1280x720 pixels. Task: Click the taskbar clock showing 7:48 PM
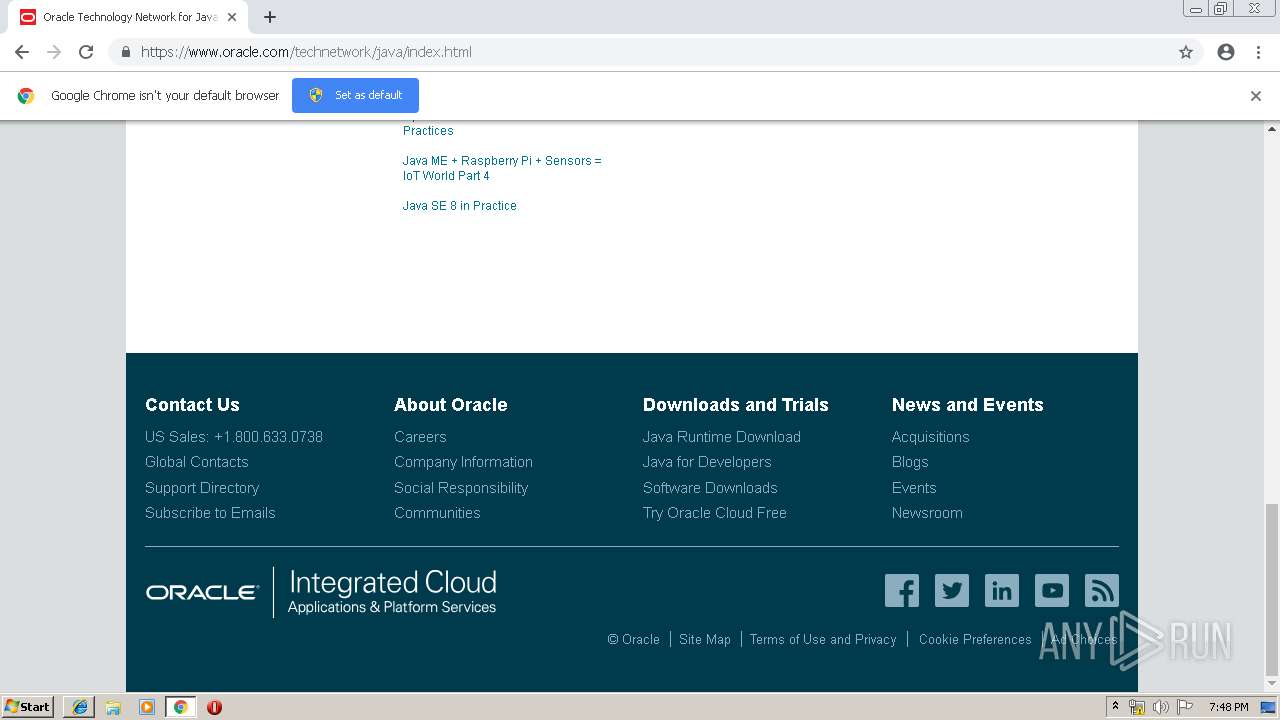pos(1228,707)
